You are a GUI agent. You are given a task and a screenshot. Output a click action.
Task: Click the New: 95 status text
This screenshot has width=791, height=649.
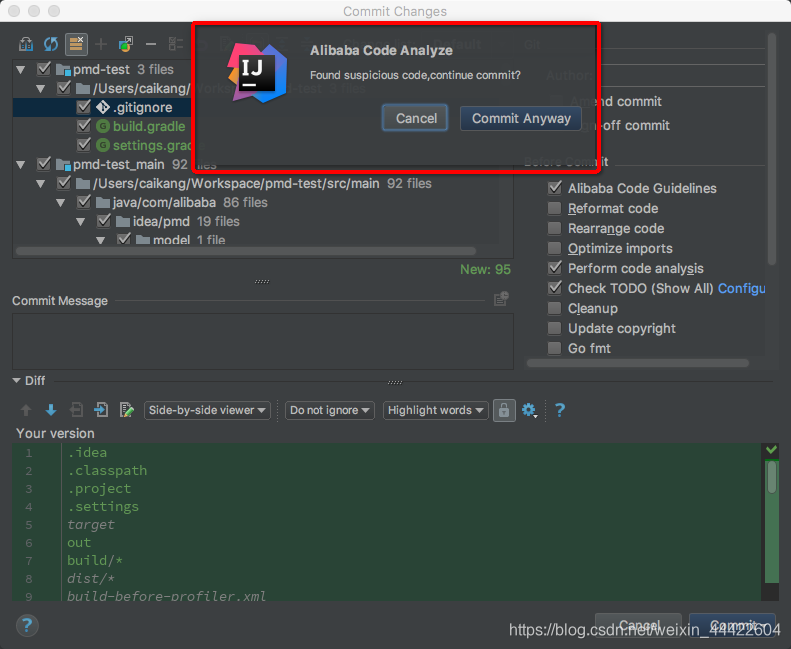(485, 269)
